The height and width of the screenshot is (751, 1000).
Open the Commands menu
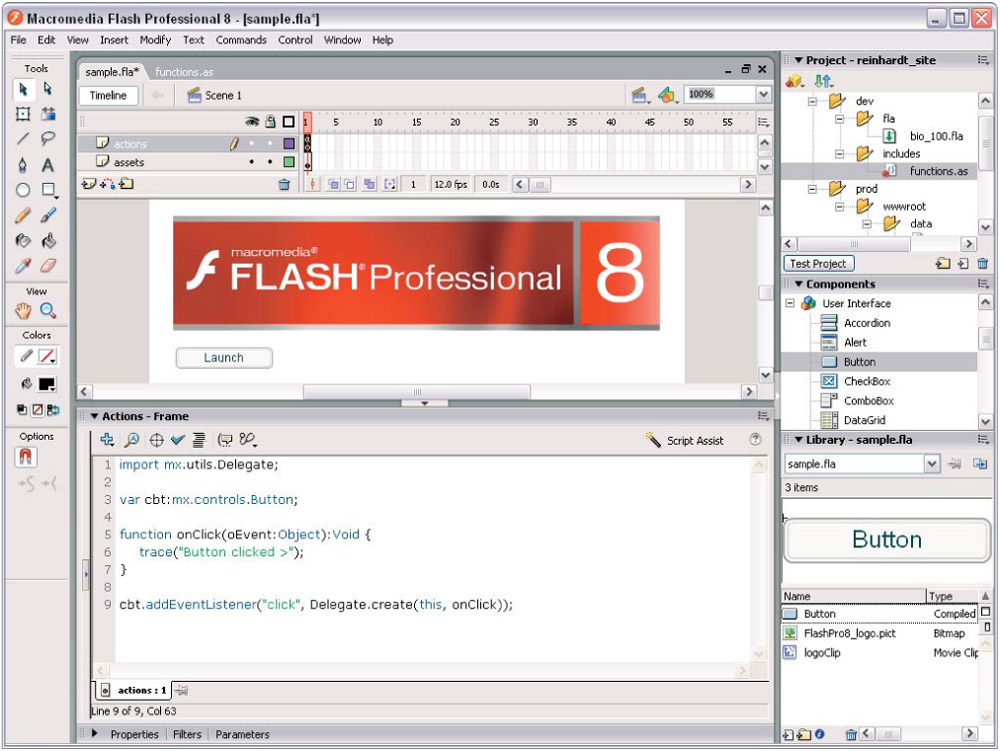click(x=241, y=40)
